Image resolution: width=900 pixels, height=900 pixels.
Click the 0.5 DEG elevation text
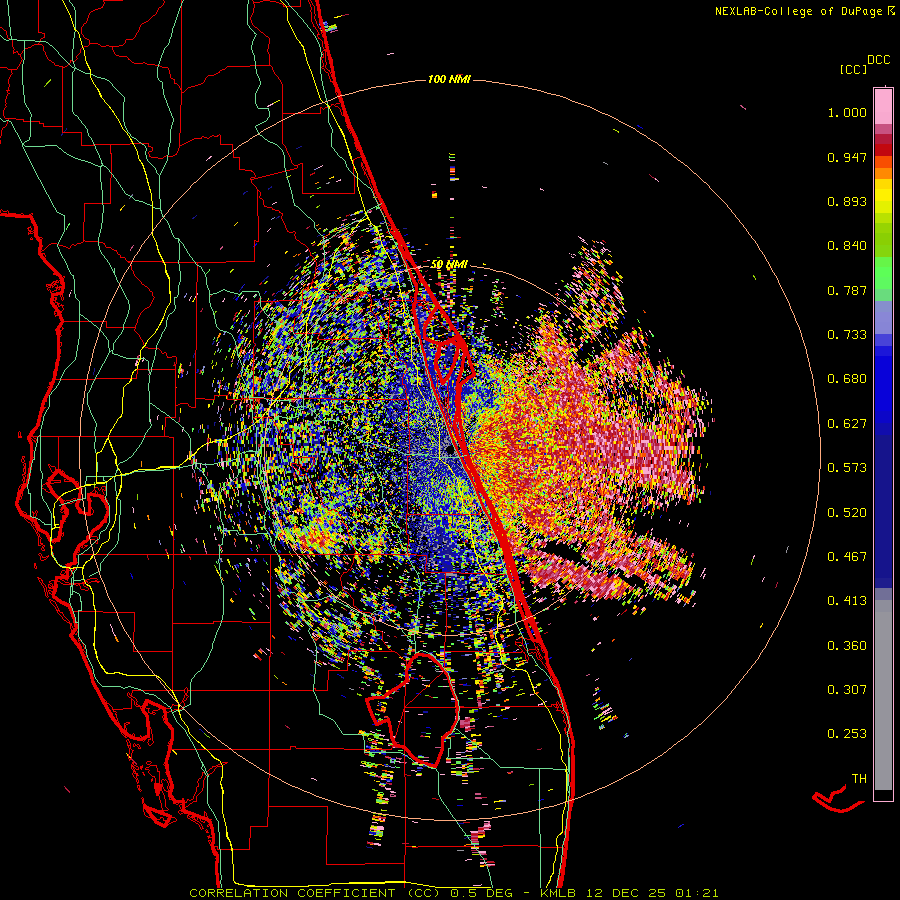[x=483, y=893]
